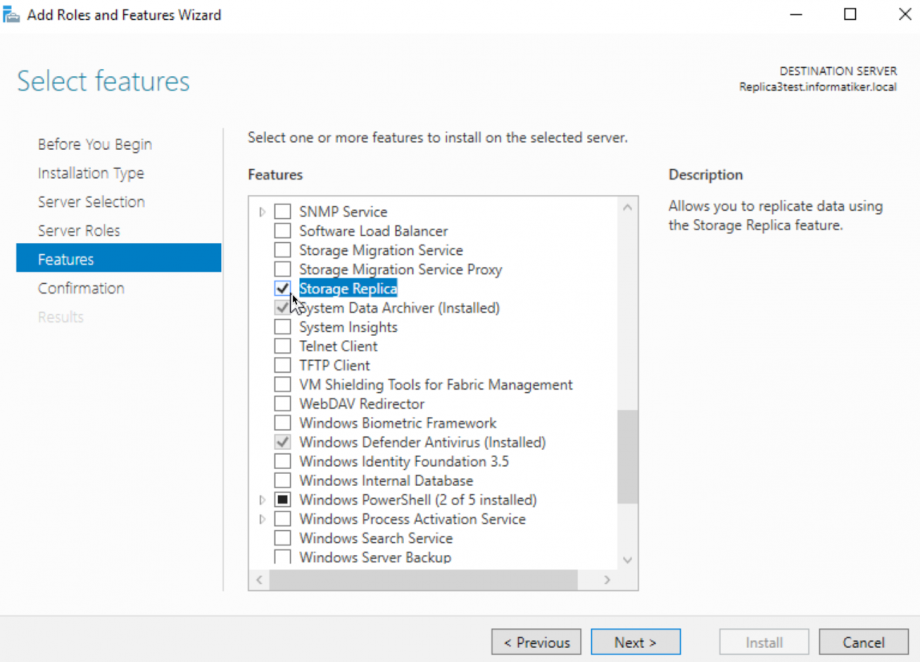Check the Telnet Client feature
The width and height of the screenshot is (920, 662).
click(282, 346)
